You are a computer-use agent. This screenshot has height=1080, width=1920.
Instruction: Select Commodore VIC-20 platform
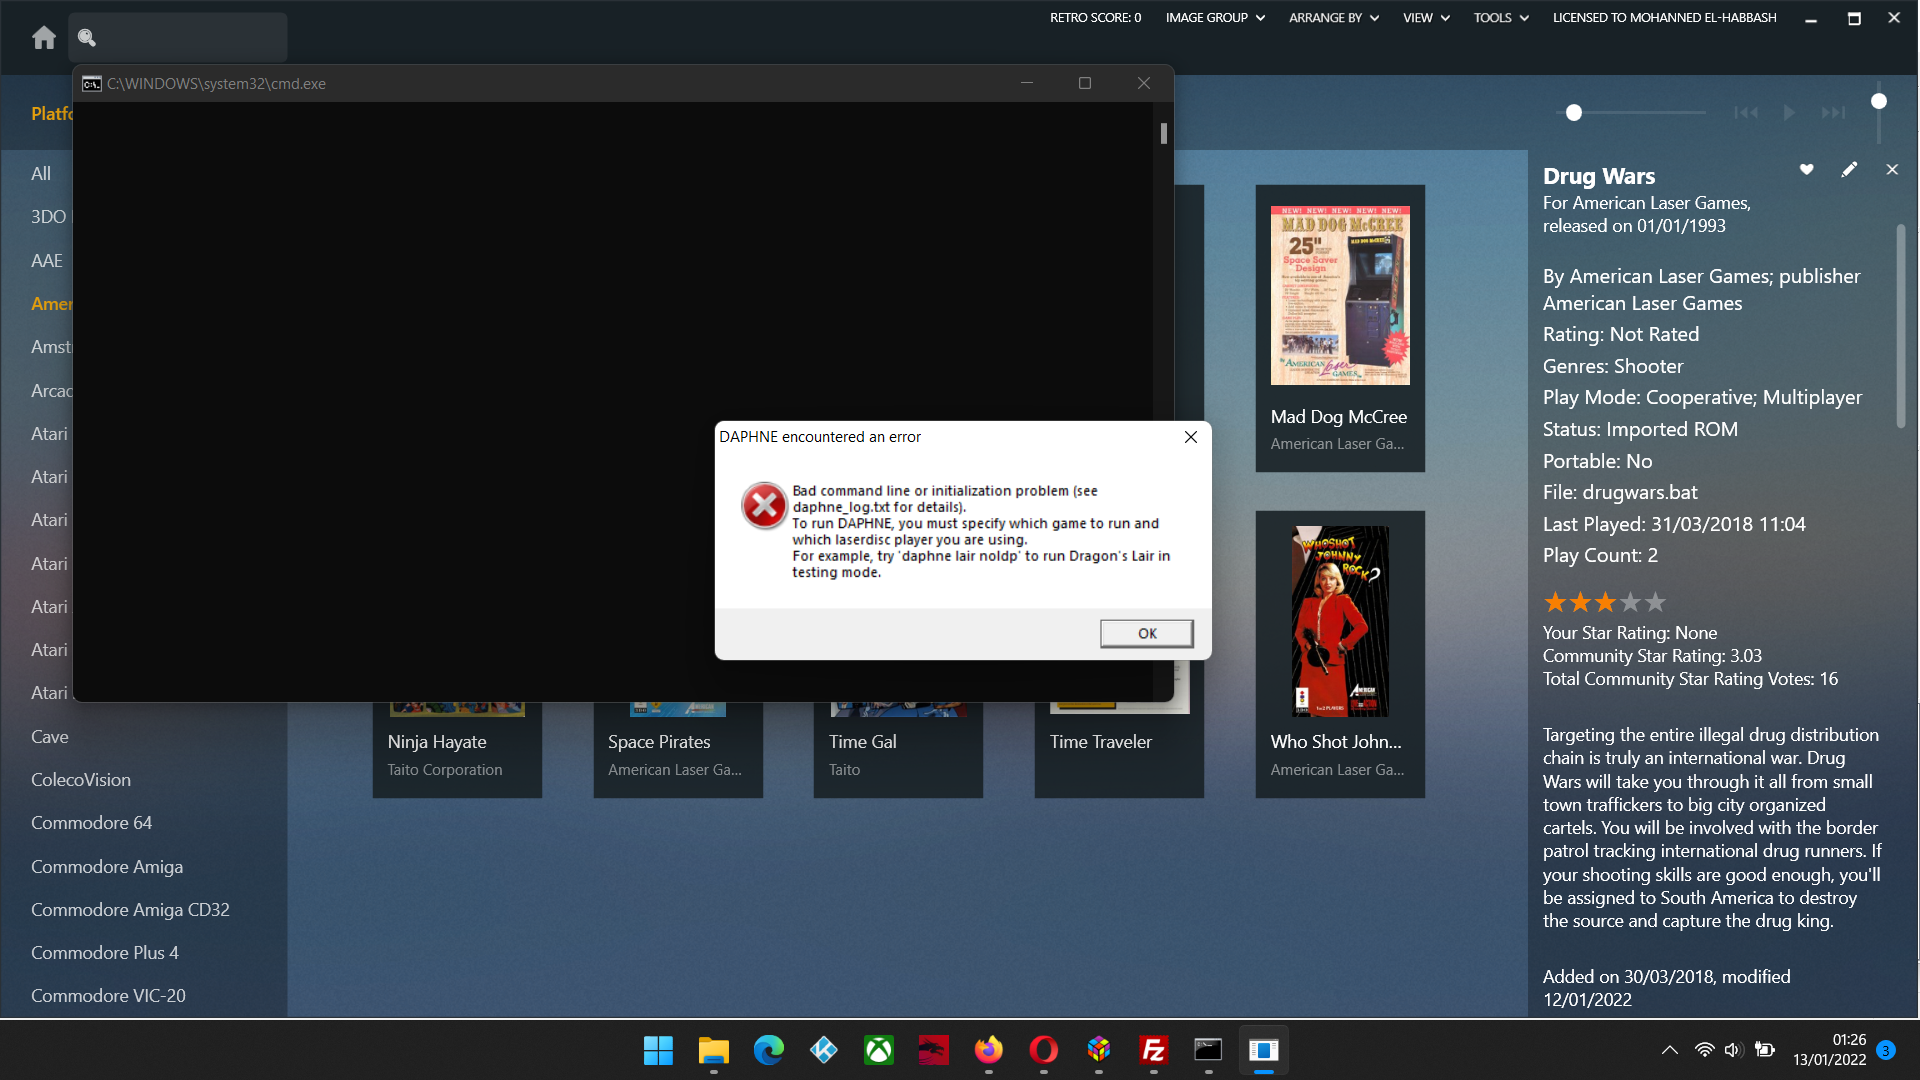click(108, 996)
